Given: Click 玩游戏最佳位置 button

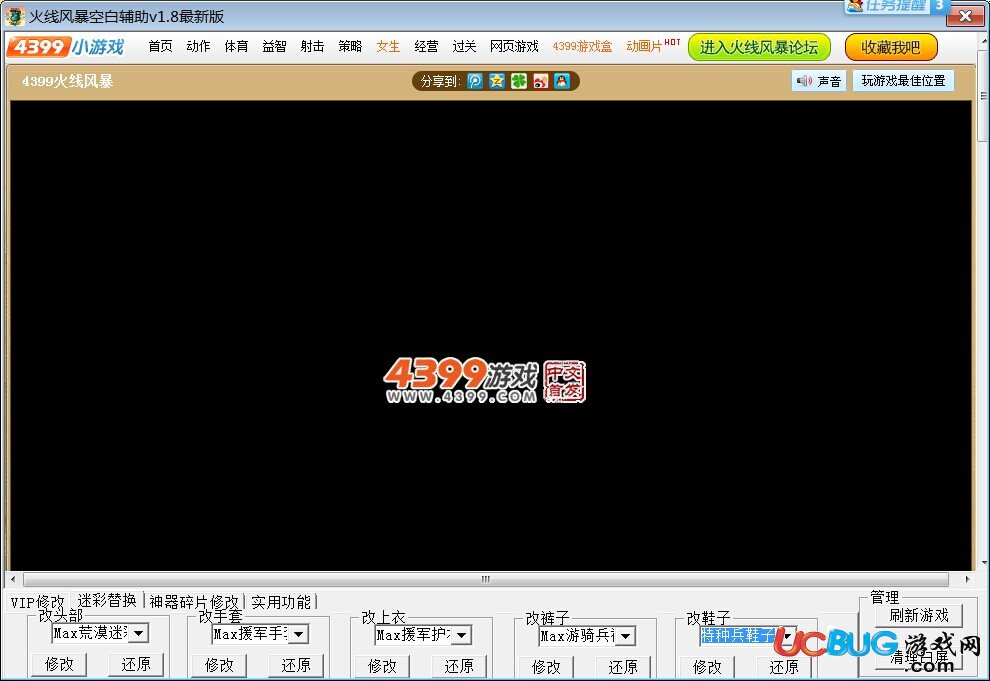Looking at the screenshot, I should (x=904, y=81).
